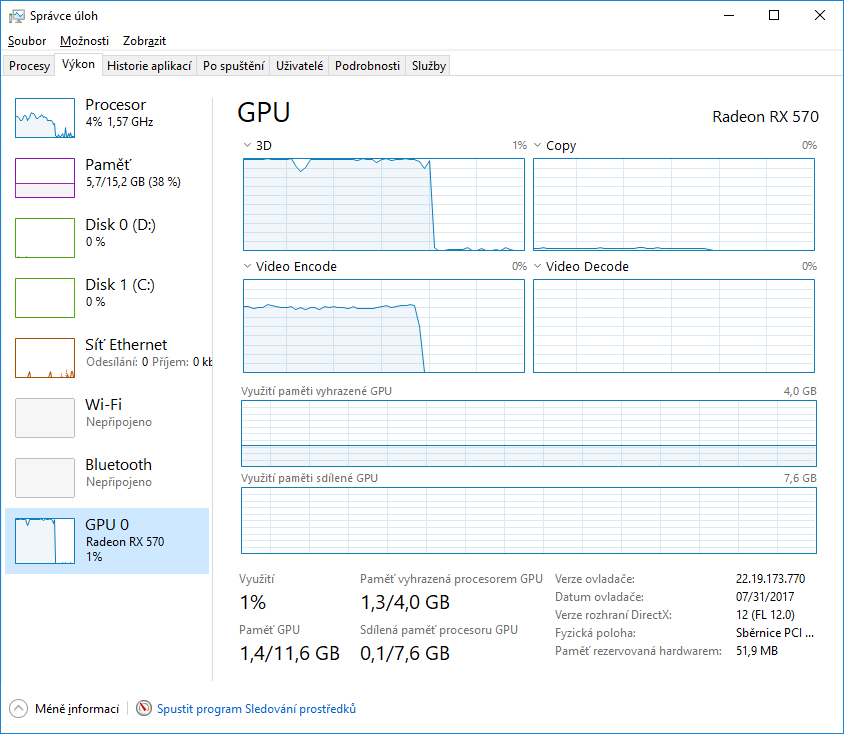Click the Spustit program Sledování prostředků link

(256, 709)
